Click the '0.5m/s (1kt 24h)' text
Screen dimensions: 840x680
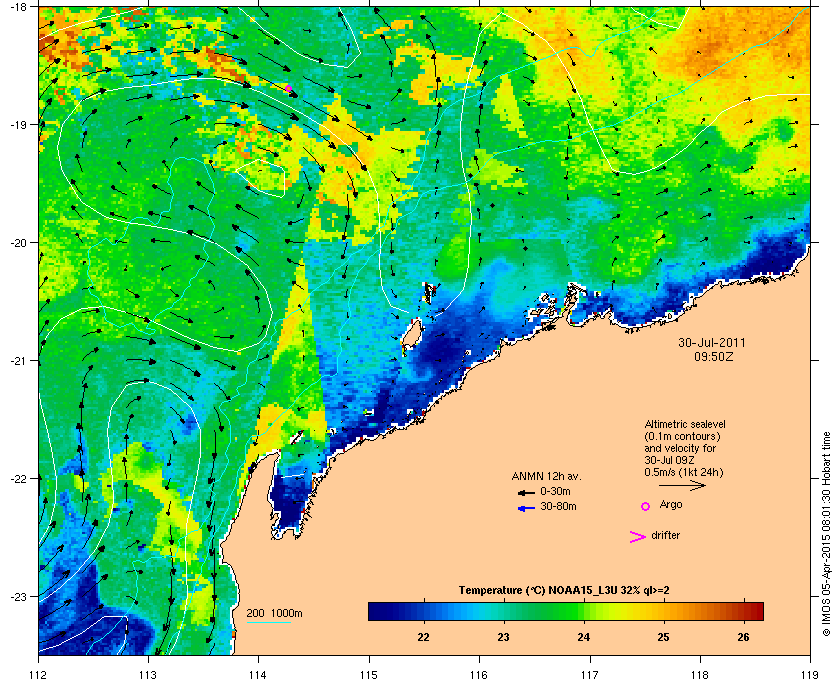coord(684,473)
